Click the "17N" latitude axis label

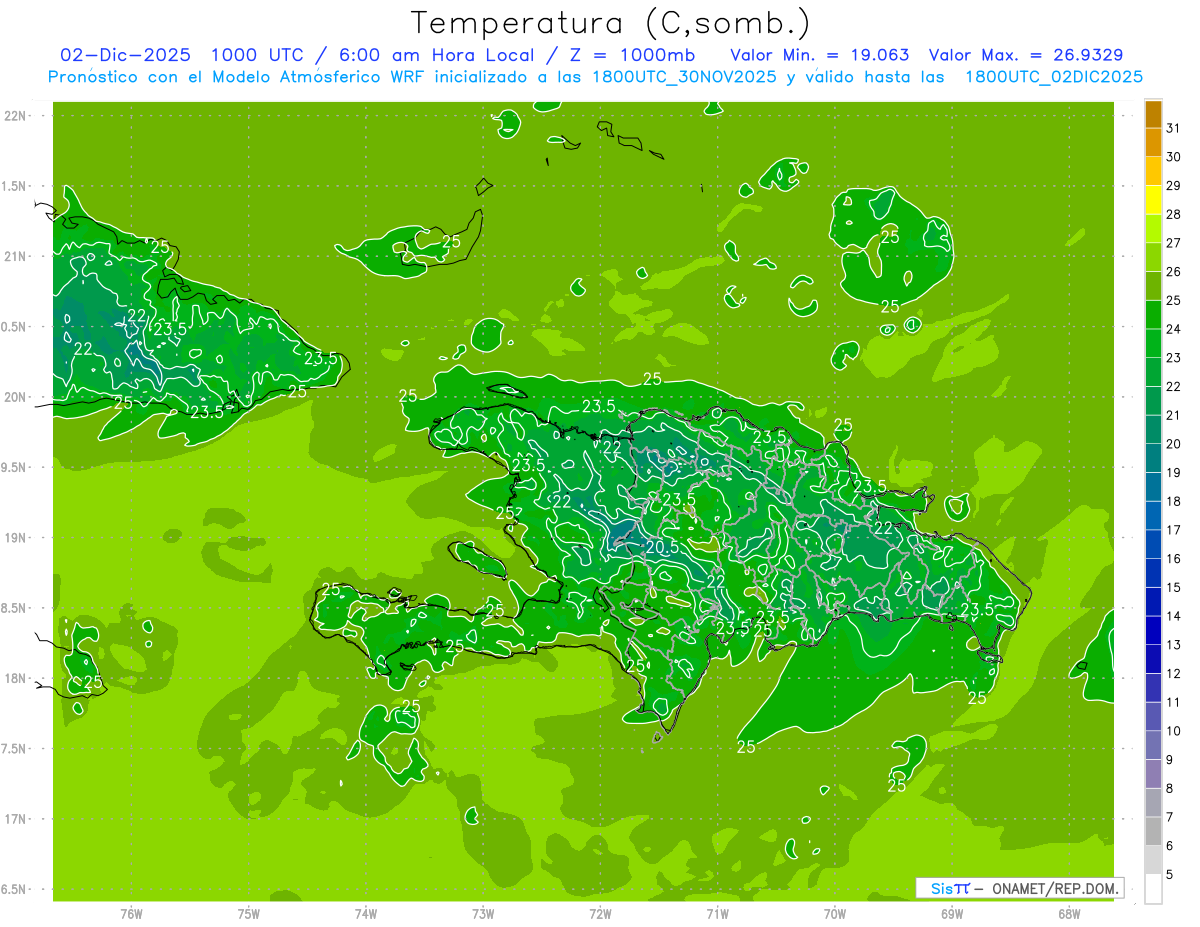[x=15, y=820]
